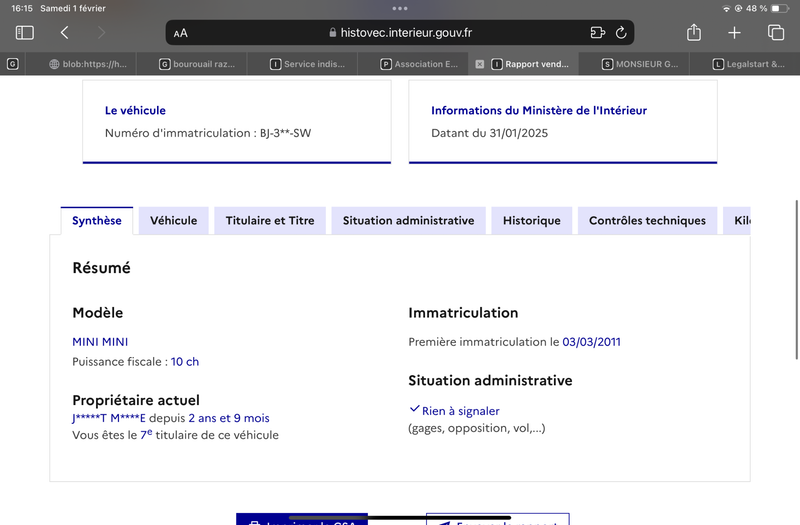Image resolution: width=800 pixels, height=525 pixels.
Task: Click the 2 ans et 9 mois duration
Action: click(229, 418)
